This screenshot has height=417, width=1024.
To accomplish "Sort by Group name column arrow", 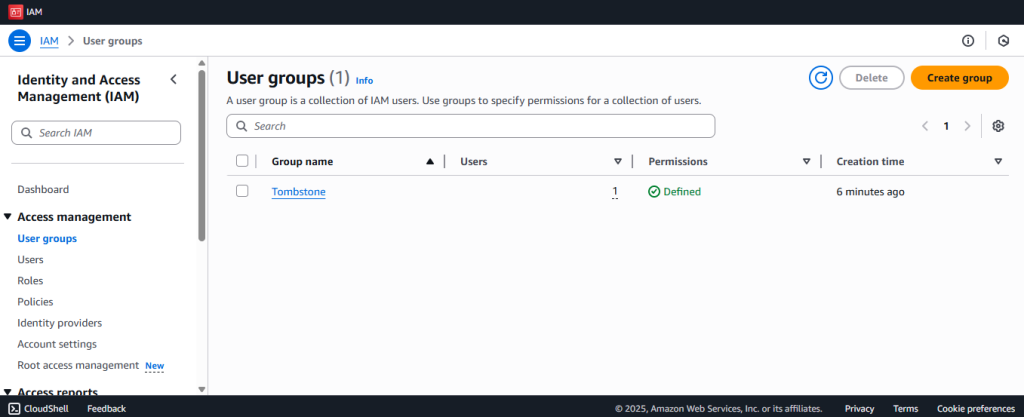I will (x=430, y=161).
